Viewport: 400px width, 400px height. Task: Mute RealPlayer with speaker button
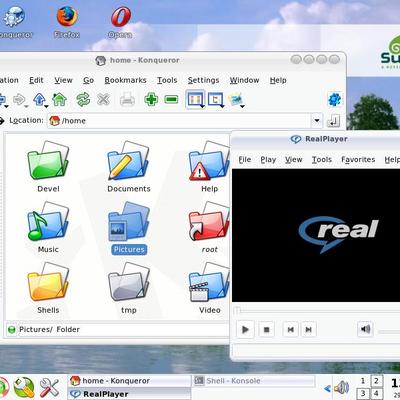pos(365,329)
